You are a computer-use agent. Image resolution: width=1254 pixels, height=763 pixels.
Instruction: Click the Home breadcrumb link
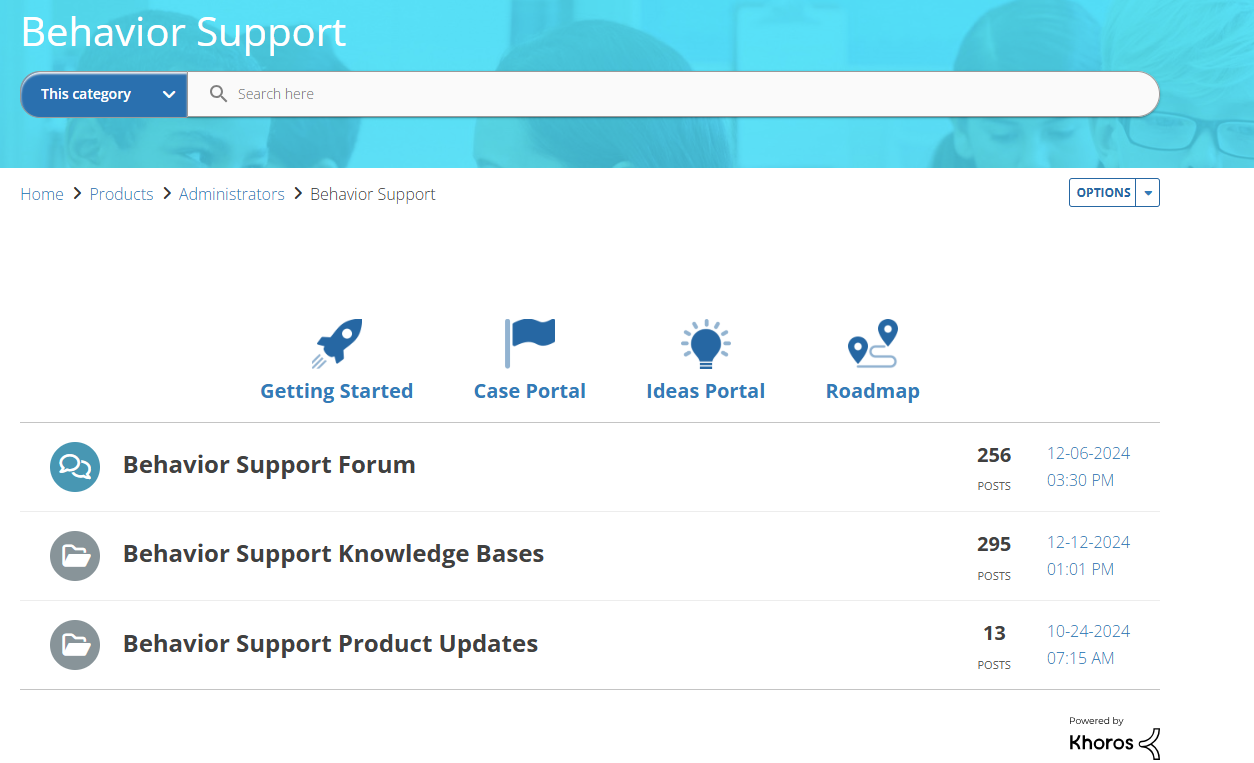(x=42, y=193)
